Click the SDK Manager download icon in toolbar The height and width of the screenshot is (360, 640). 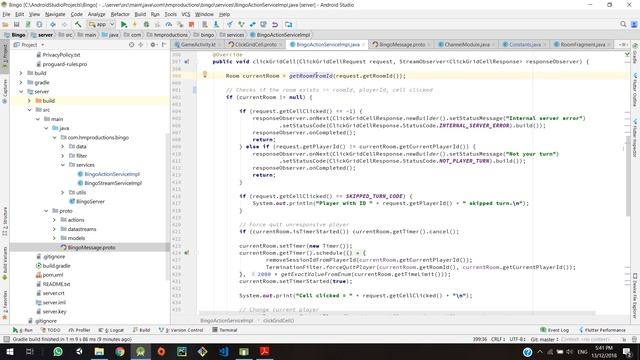pos(216,24)
